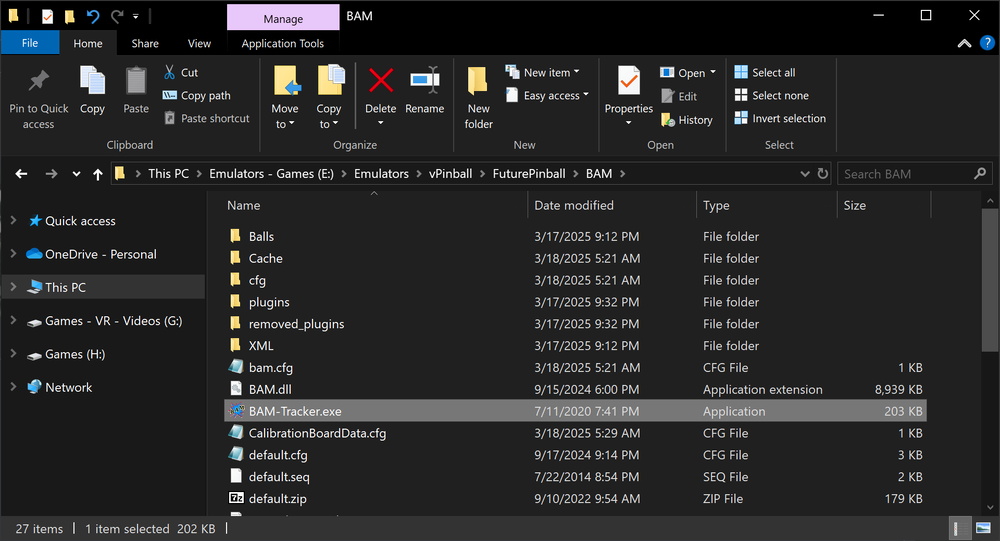Click Emulators - Games (E:) breadcrumb
The height and width of the screenshot is (541, 1000).
pos(271,174)
